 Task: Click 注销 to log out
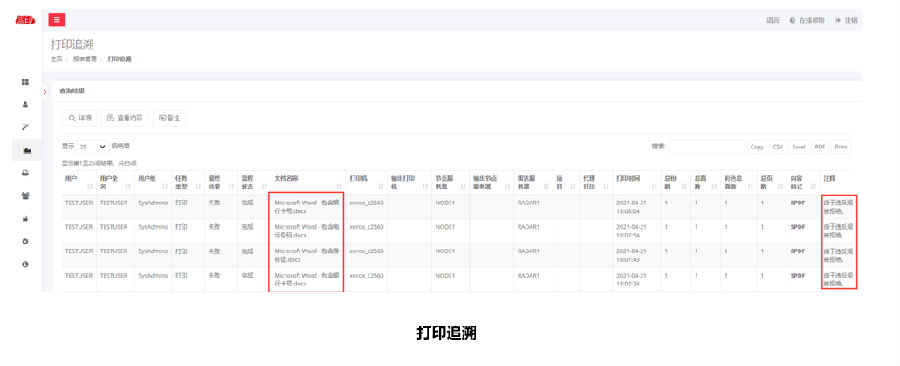(x=847, y=20)
